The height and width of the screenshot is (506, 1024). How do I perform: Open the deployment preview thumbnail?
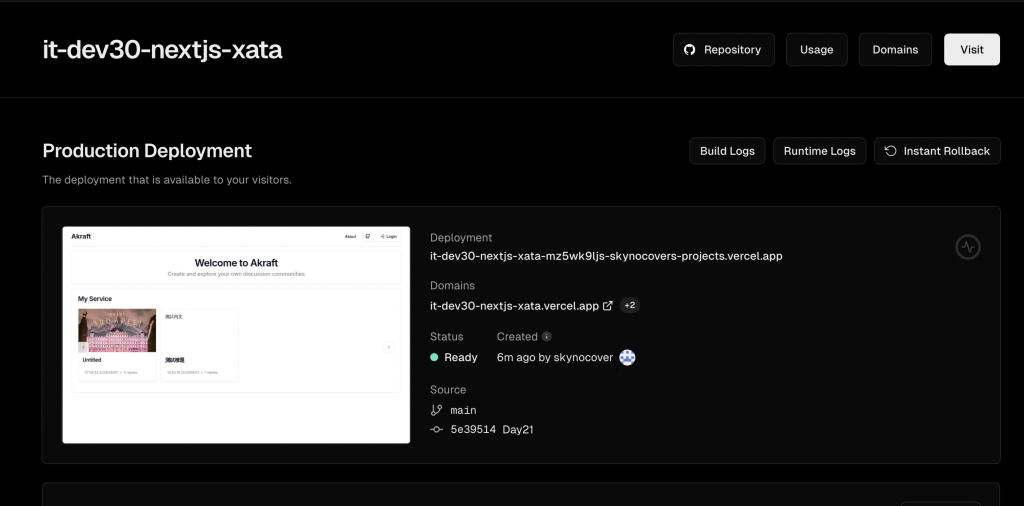pyautogui.click(x=236, y=335)
